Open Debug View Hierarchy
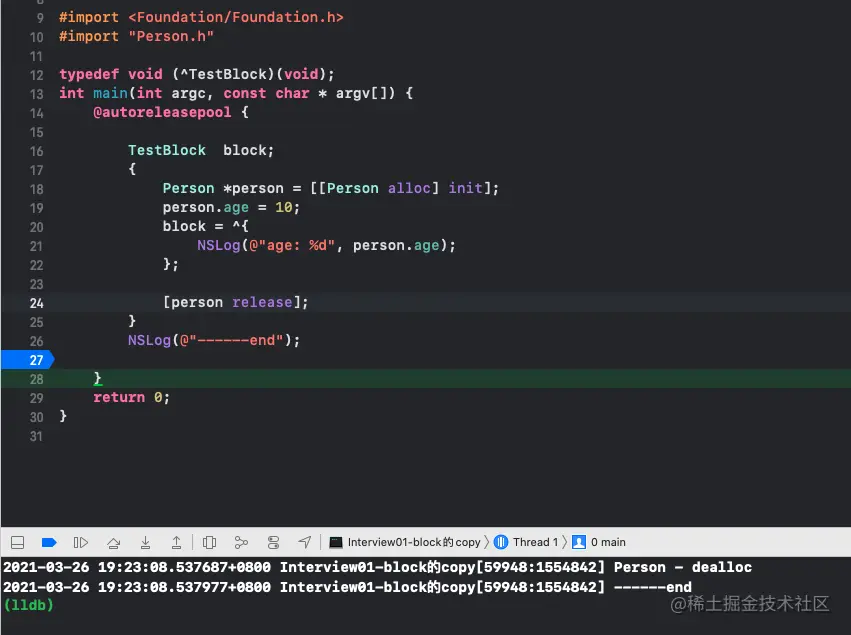This screenshot has height=635, width=851. pyautogui.click(x=209, y=542)
